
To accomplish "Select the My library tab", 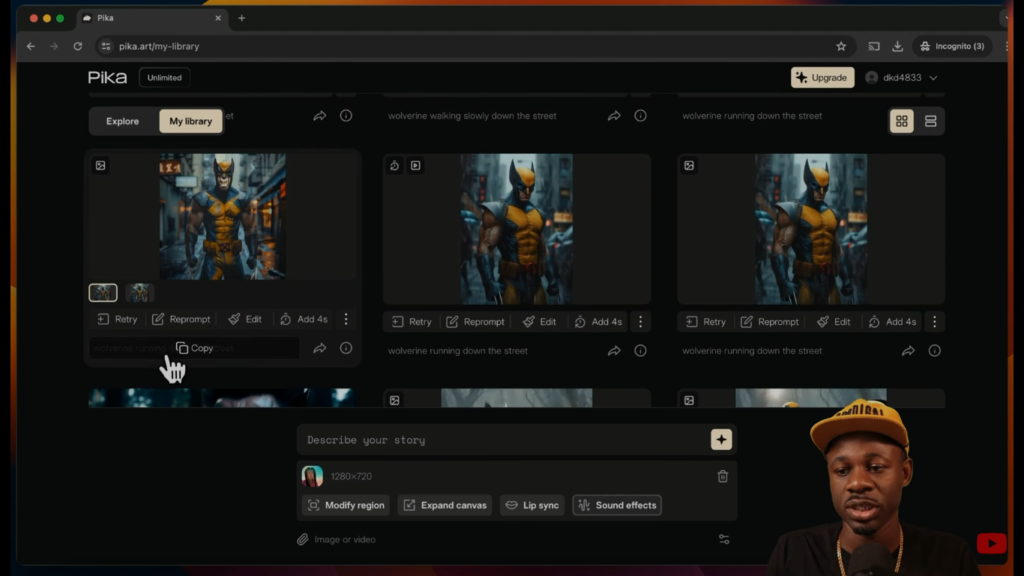I will coord(190,121).
